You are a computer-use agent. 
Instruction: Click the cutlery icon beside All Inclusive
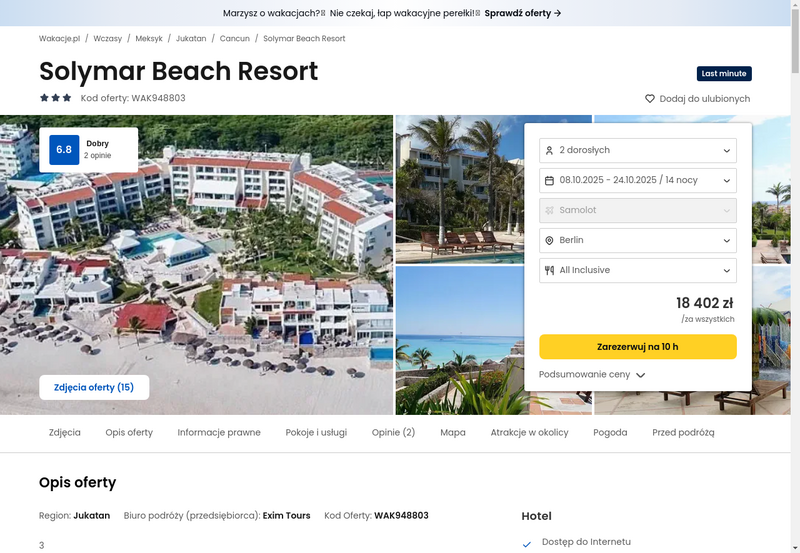tap(549, 270)
